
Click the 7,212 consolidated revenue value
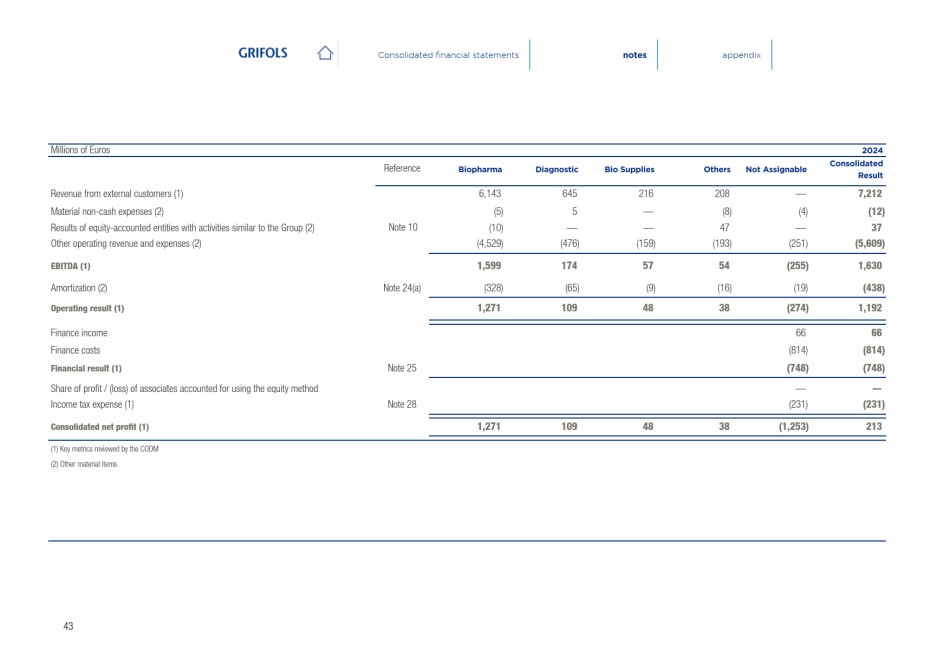click(x=870, y=193)
